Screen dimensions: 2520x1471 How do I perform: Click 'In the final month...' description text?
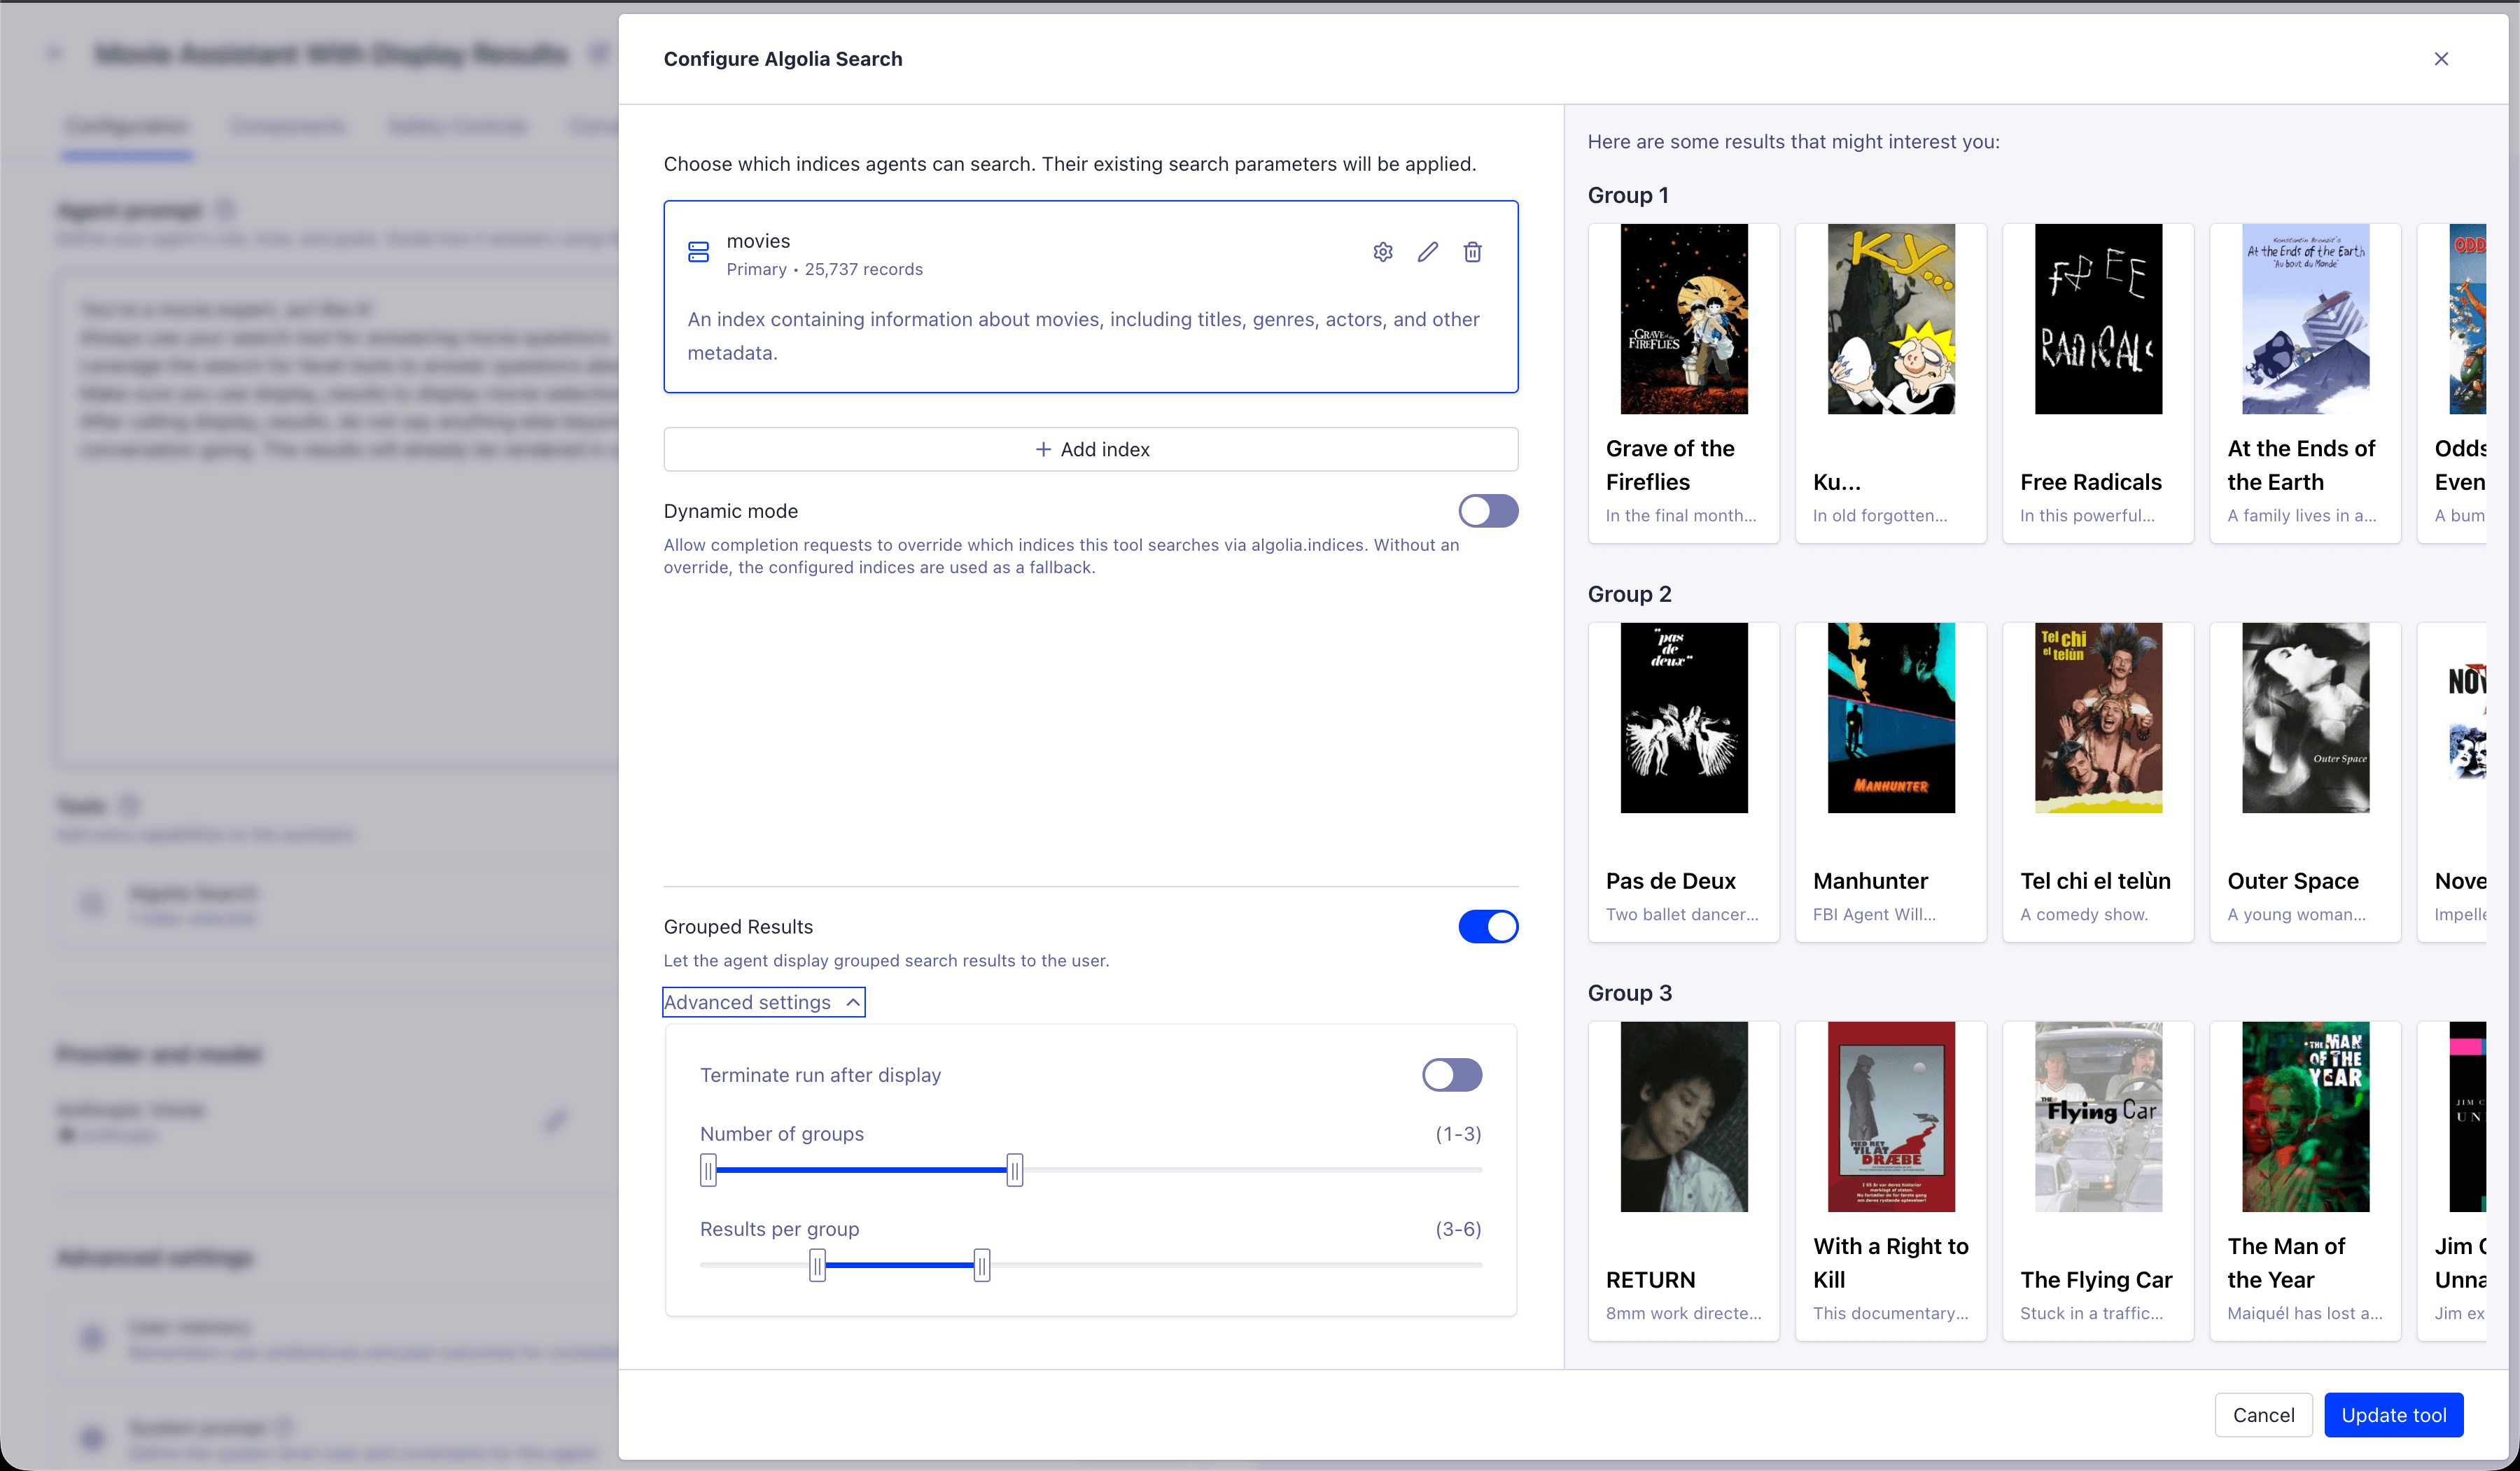pyautogui.click(x=1681, y=515)
